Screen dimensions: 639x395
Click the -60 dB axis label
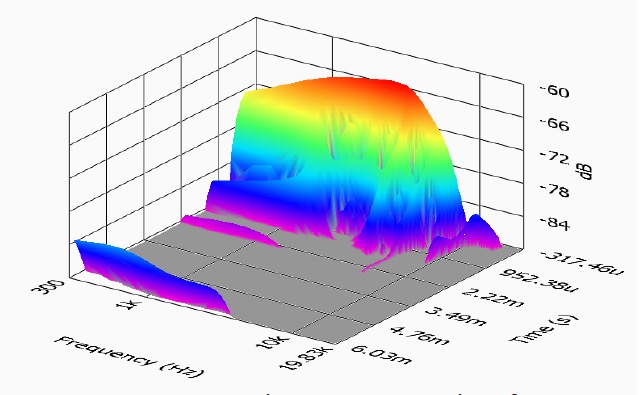click(x=554, y=91)
